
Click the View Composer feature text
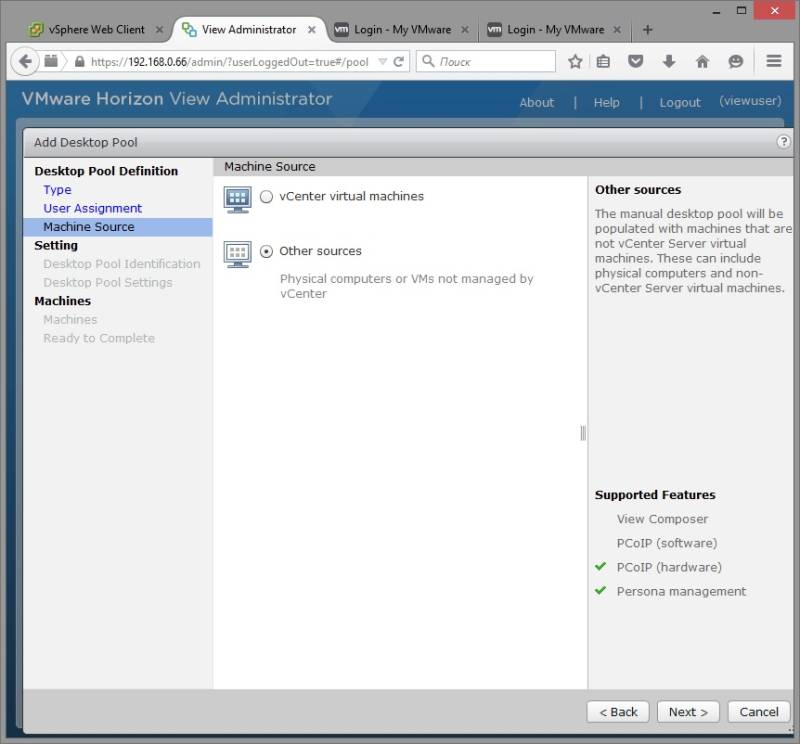click(x=662, y=519)
